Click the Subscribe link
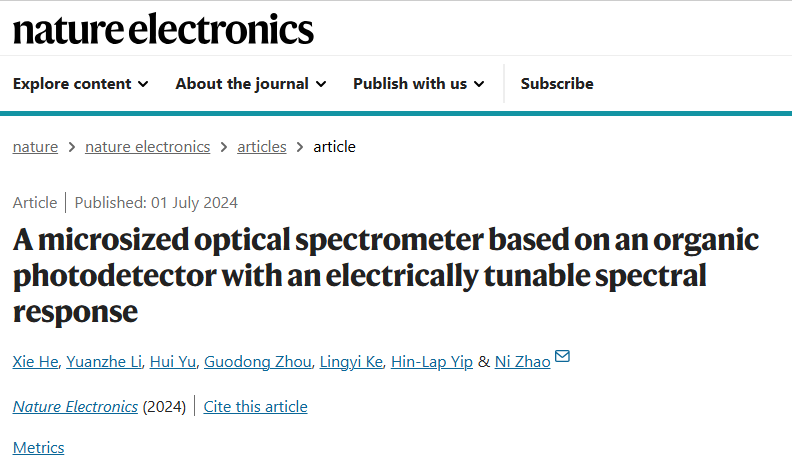 pos(557,84)
